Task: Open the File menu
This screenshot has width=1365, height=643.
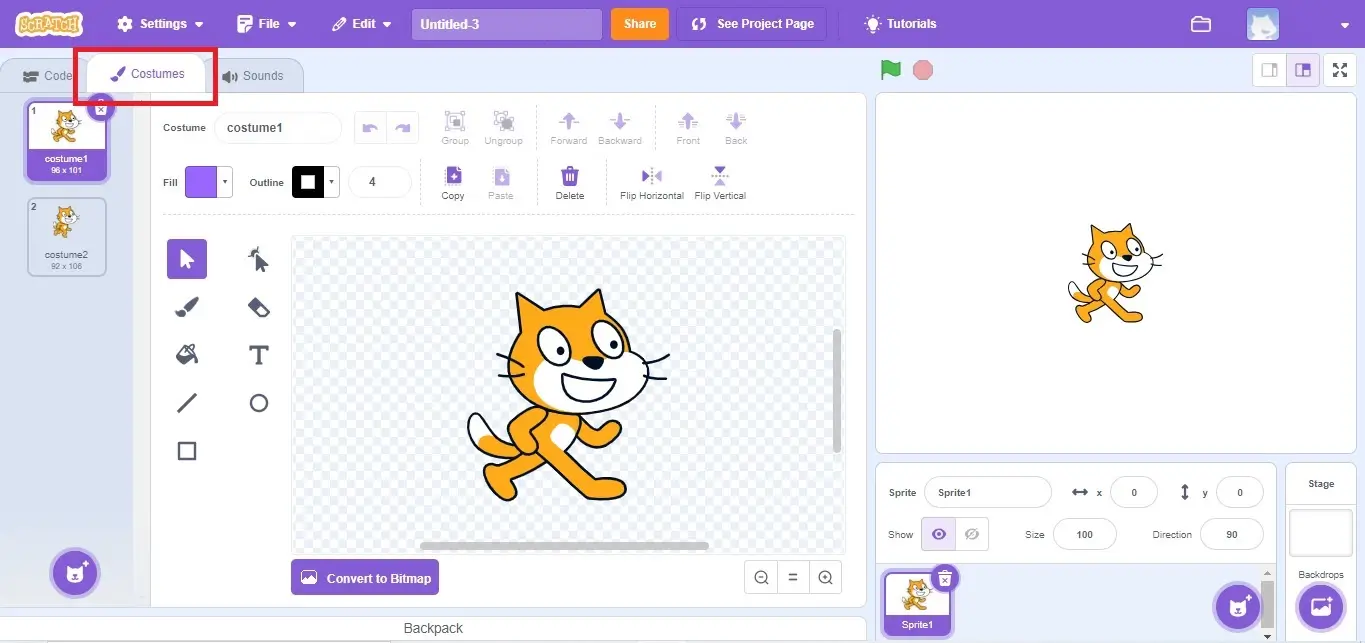Action: (x=266, y=24)
